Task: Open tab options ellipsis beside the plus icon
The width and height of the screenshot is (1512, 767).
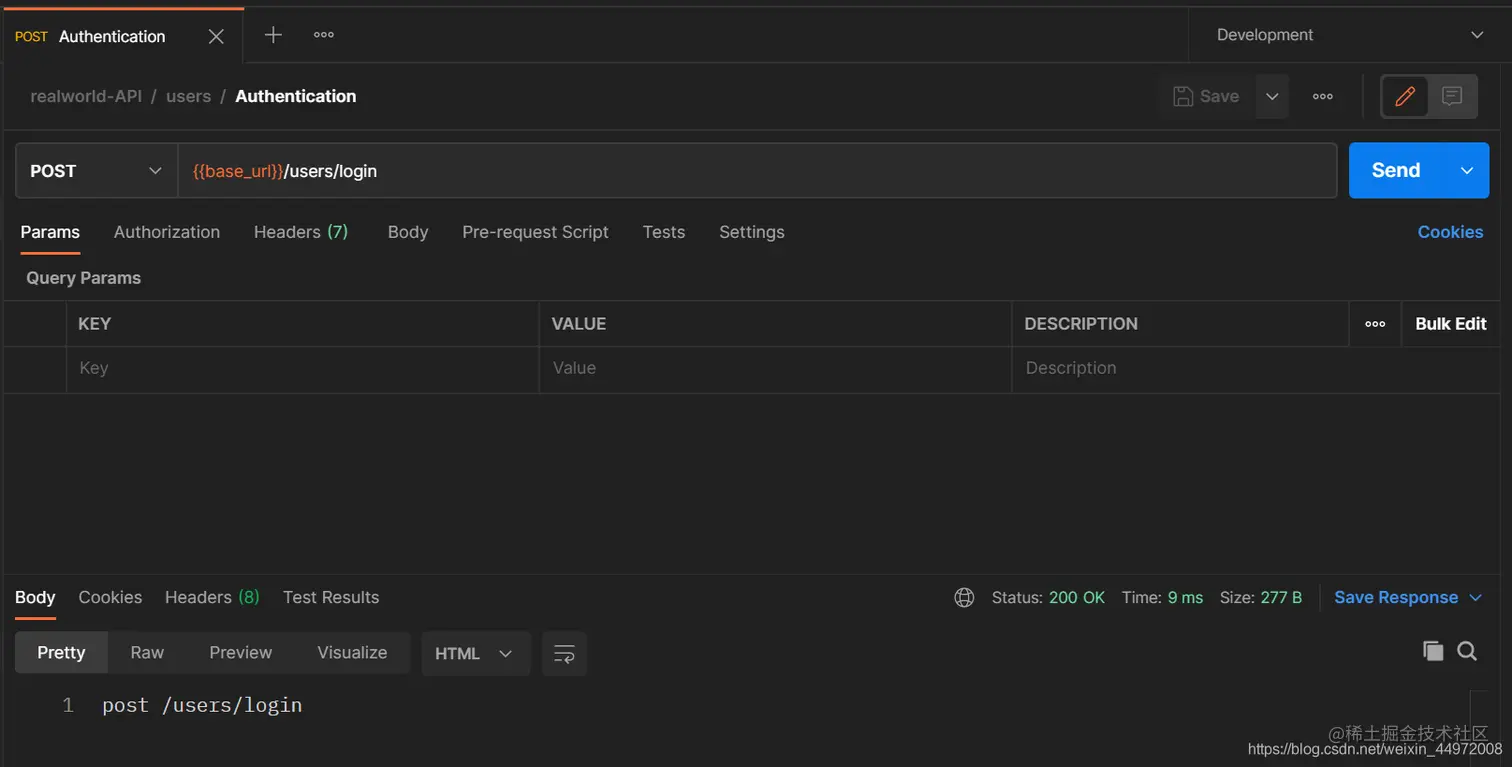Action: click(x=324, y=35)
